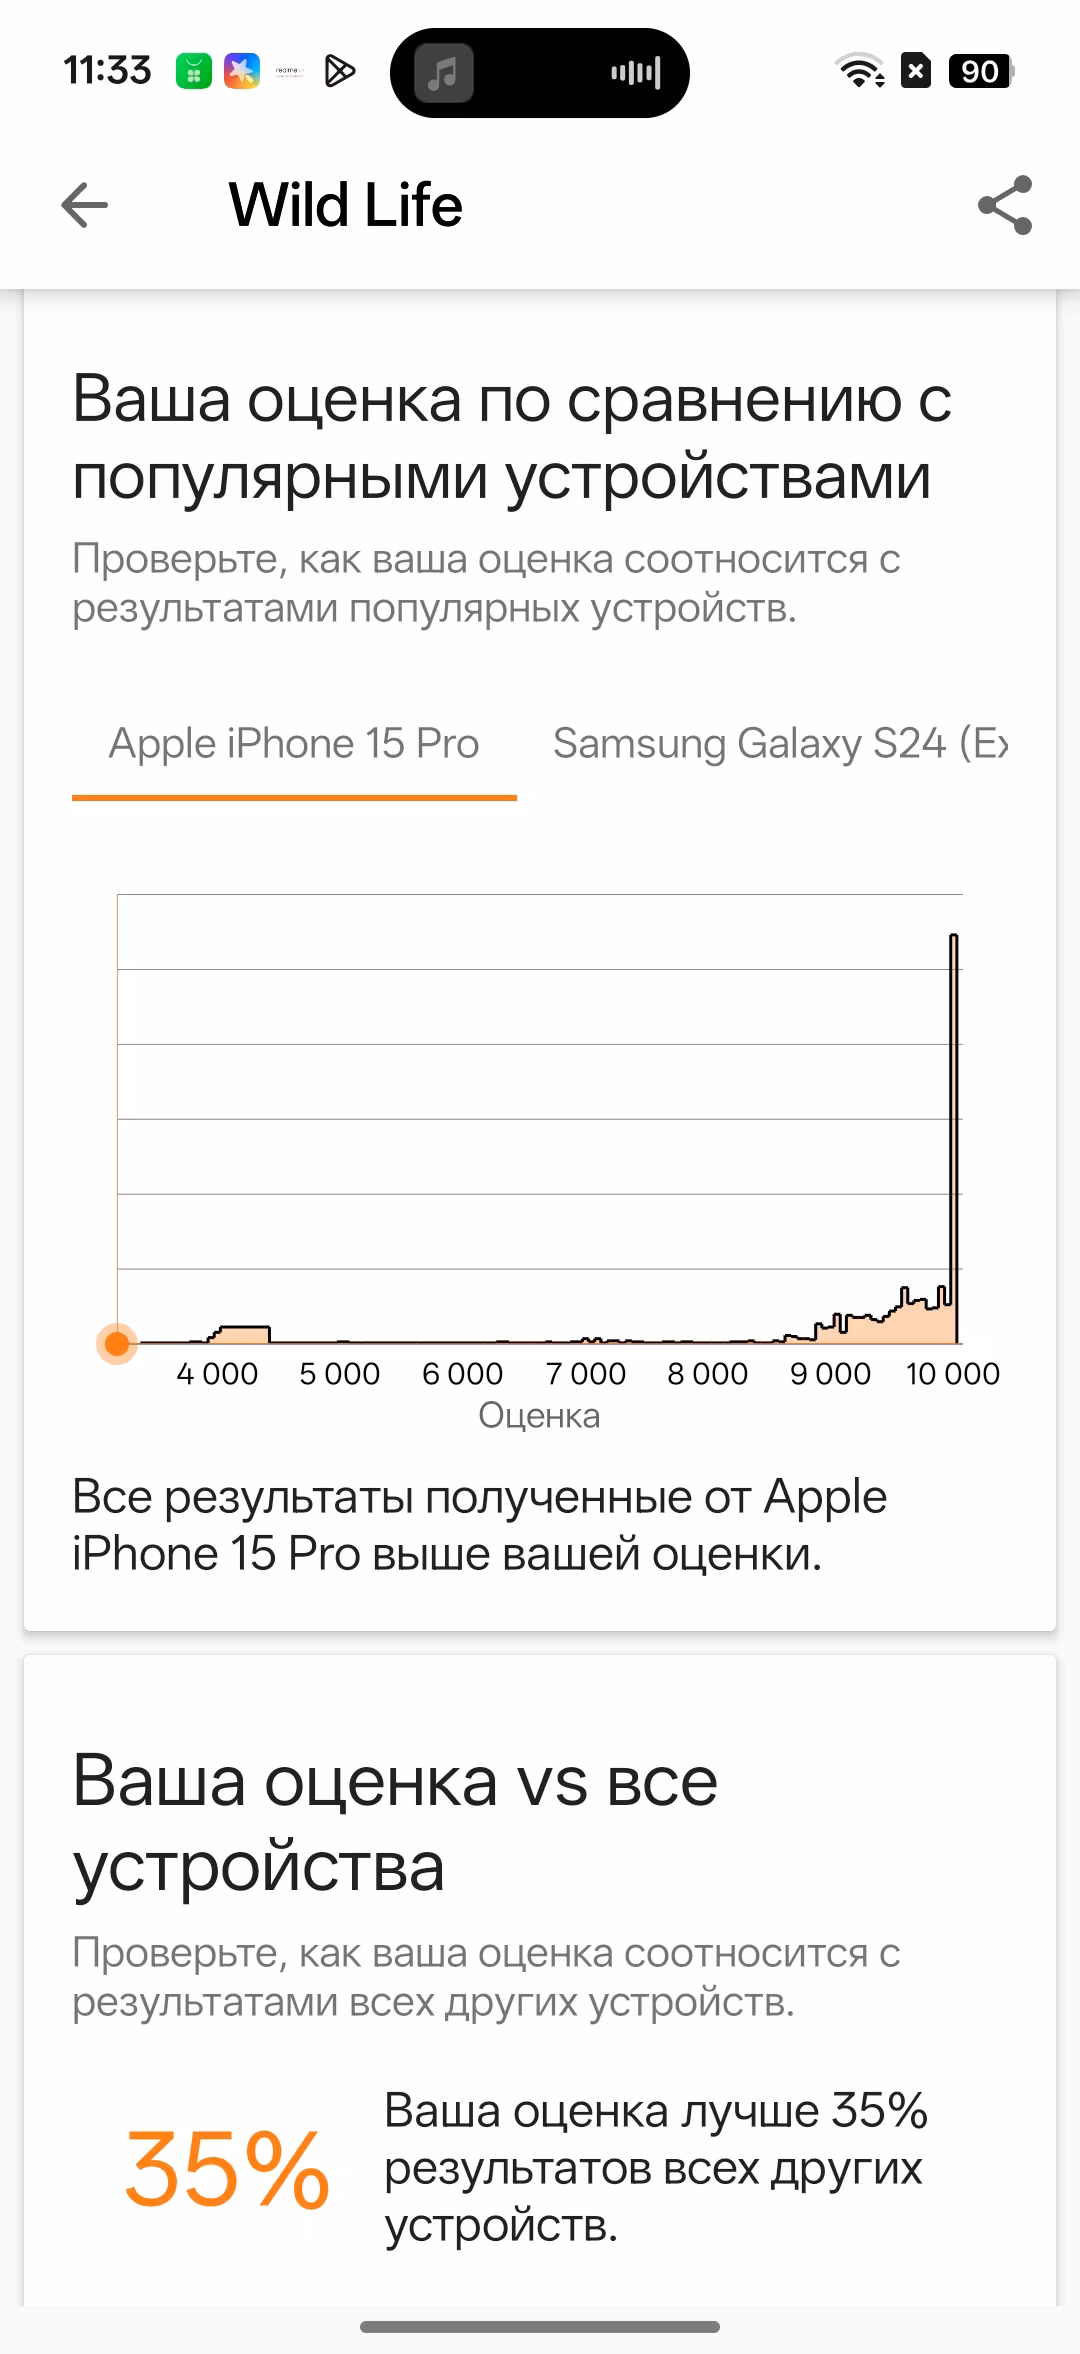Tap the Wild Life title
This screenshot has height=2354, width=1080.
click(x=346, y=206)
